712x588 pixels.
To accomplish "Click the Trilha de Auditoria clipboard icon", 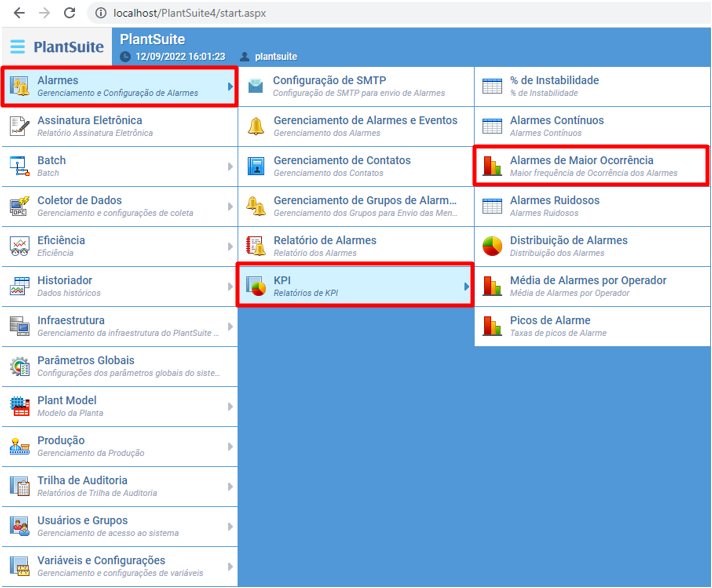I will click(20, 486).
